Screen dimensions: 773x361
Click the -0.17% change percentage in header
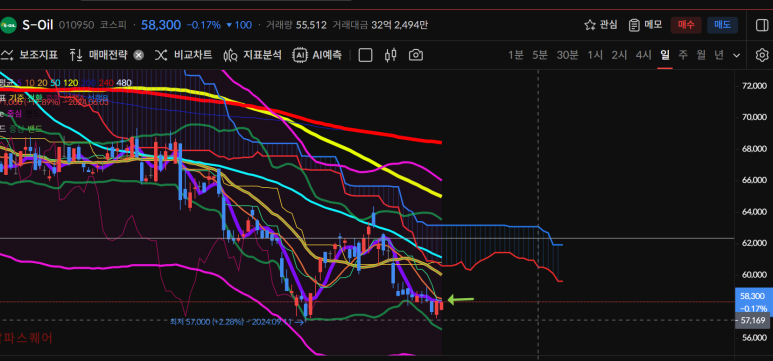point(204,25)
